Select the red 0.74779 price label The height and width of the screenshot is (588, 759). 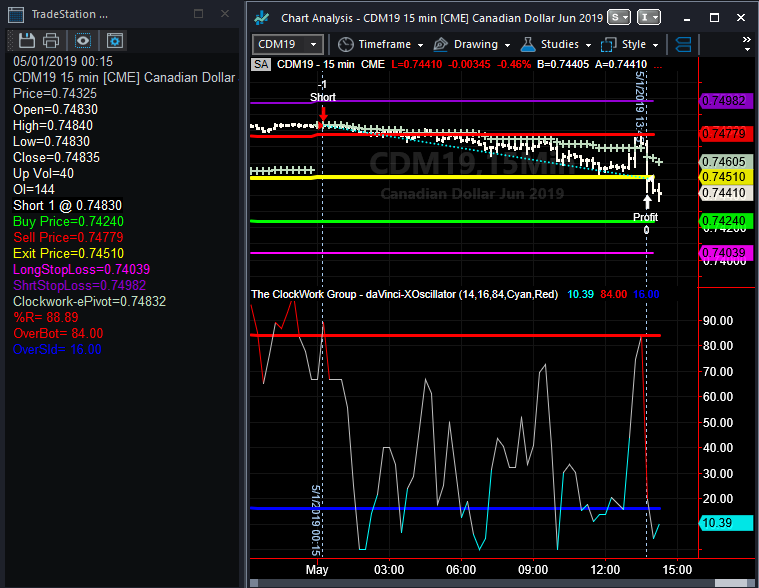(x=725, y=133)
